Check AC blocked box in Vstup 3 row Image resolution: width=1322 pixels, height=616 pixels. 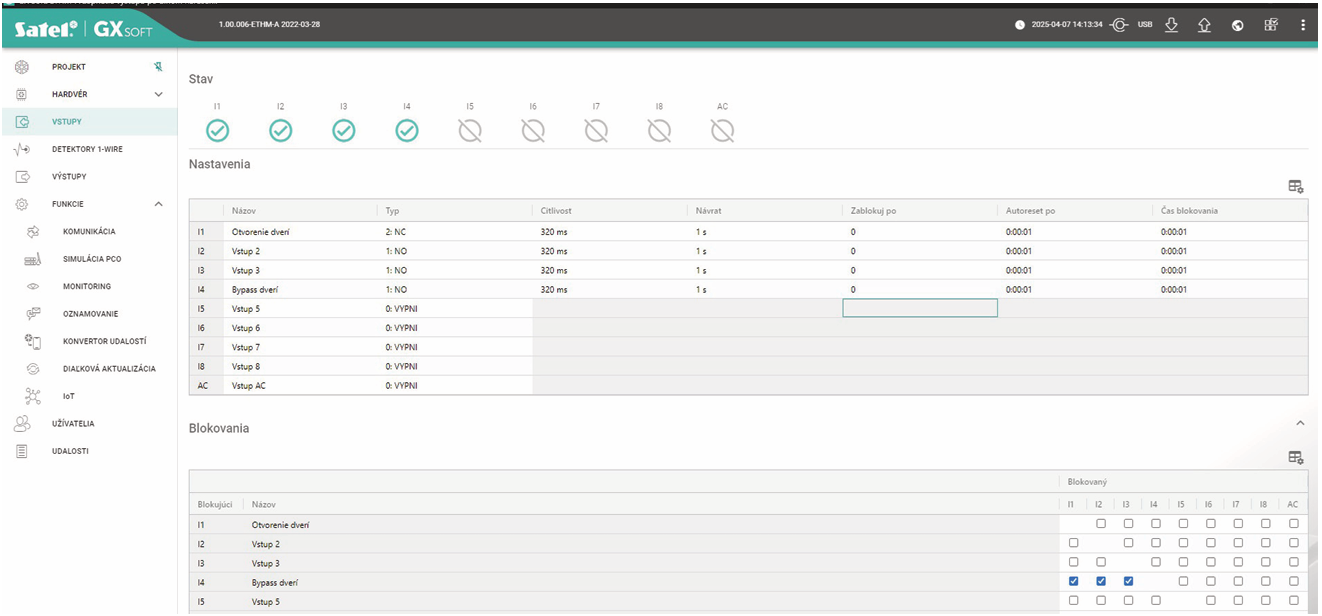coord(1294,563)
